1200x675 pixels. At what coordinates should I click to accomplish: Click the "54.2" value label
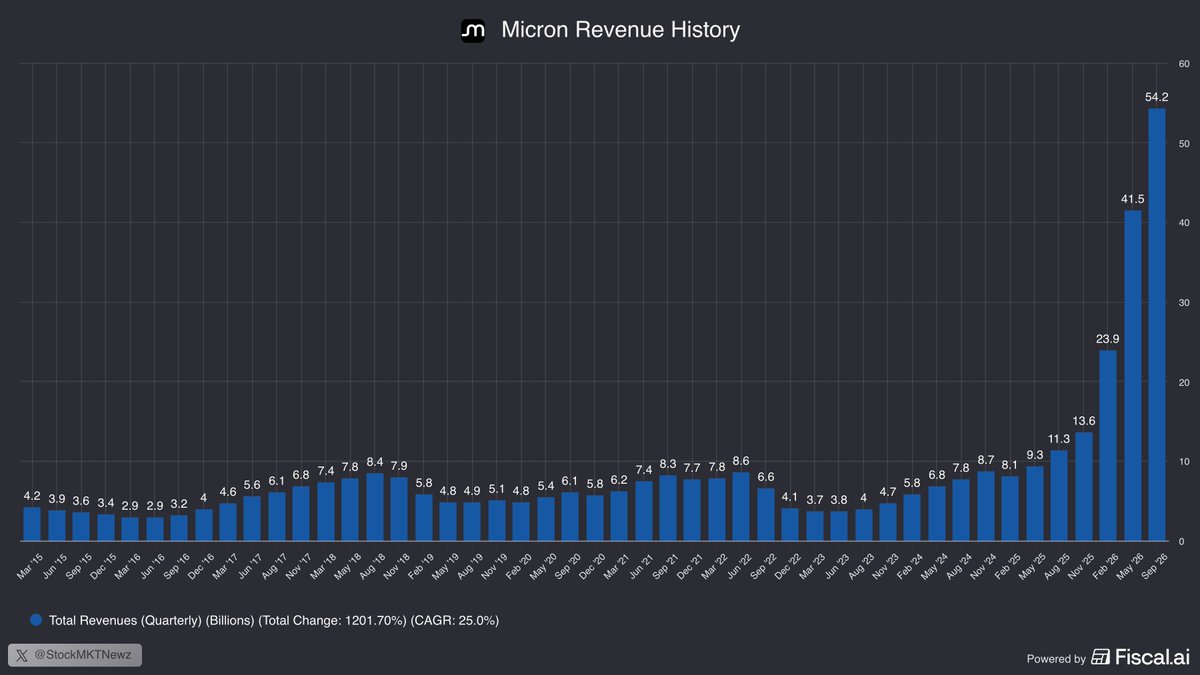(1157, 97)
